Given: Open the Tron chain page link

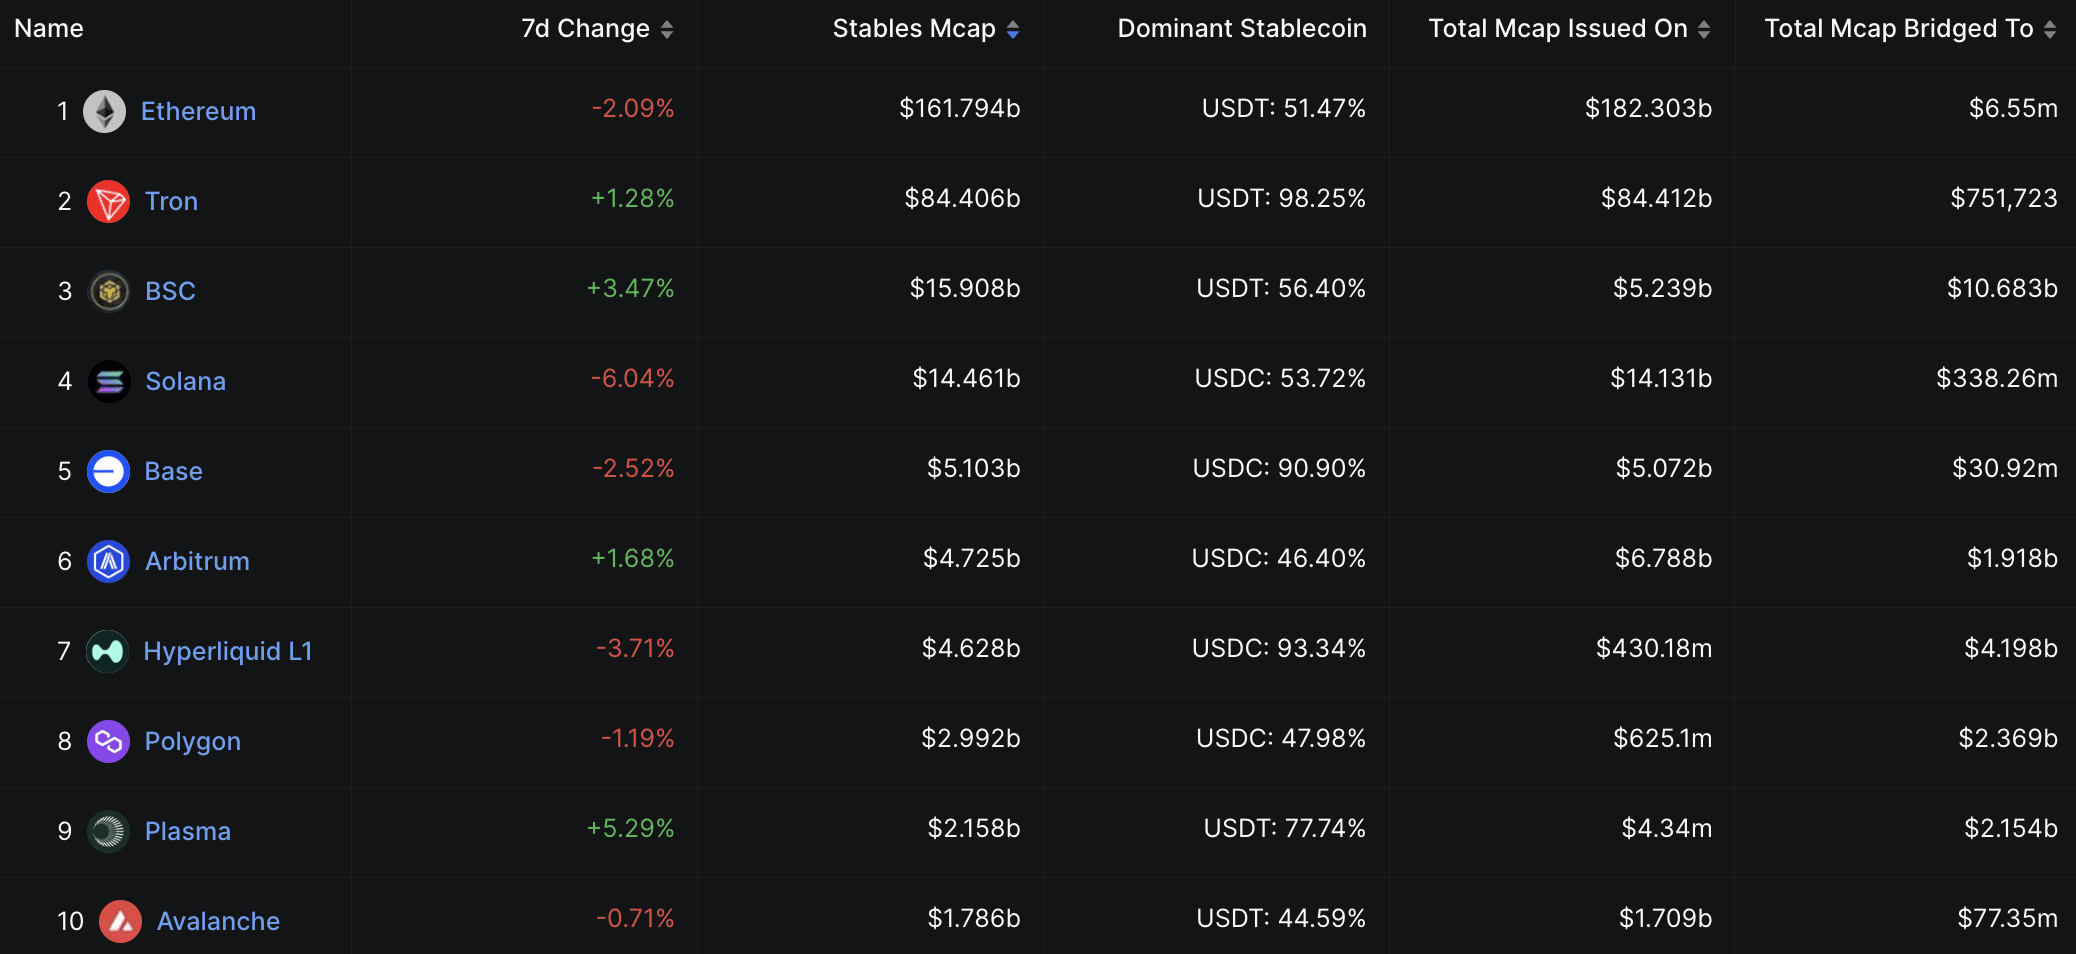Looking at the screenshot, I should point(171,201).
